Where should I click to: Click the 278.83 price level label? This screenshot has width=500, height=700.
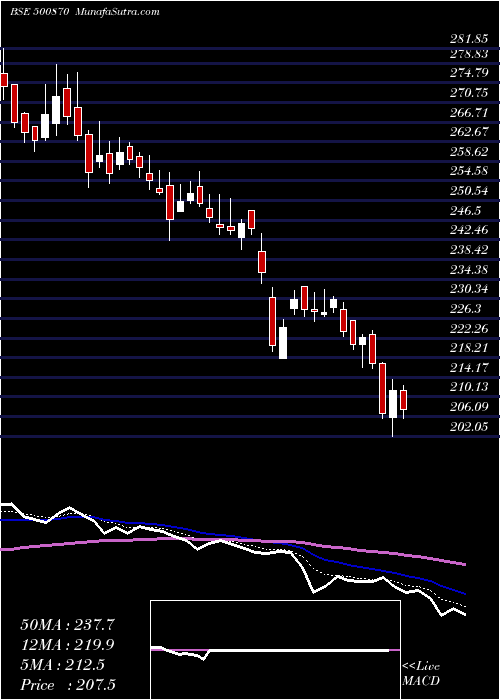coord(468,54)
